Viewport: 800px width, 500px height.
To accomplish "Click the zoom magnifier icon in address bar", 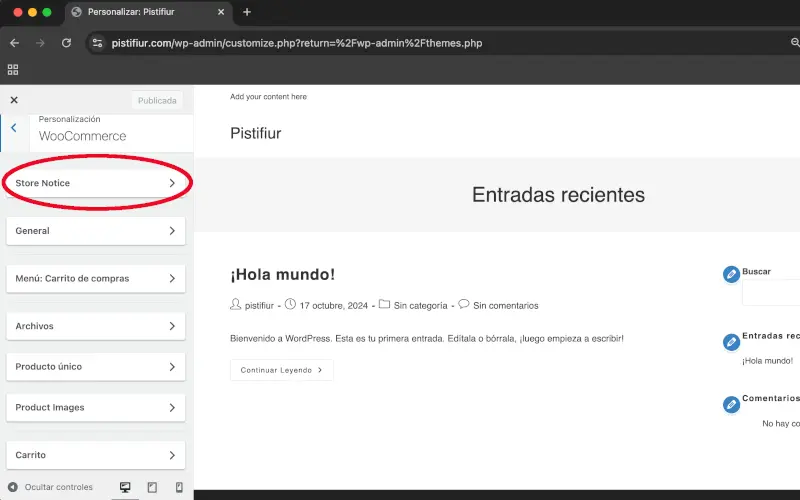I will click(x=795, y=43).
